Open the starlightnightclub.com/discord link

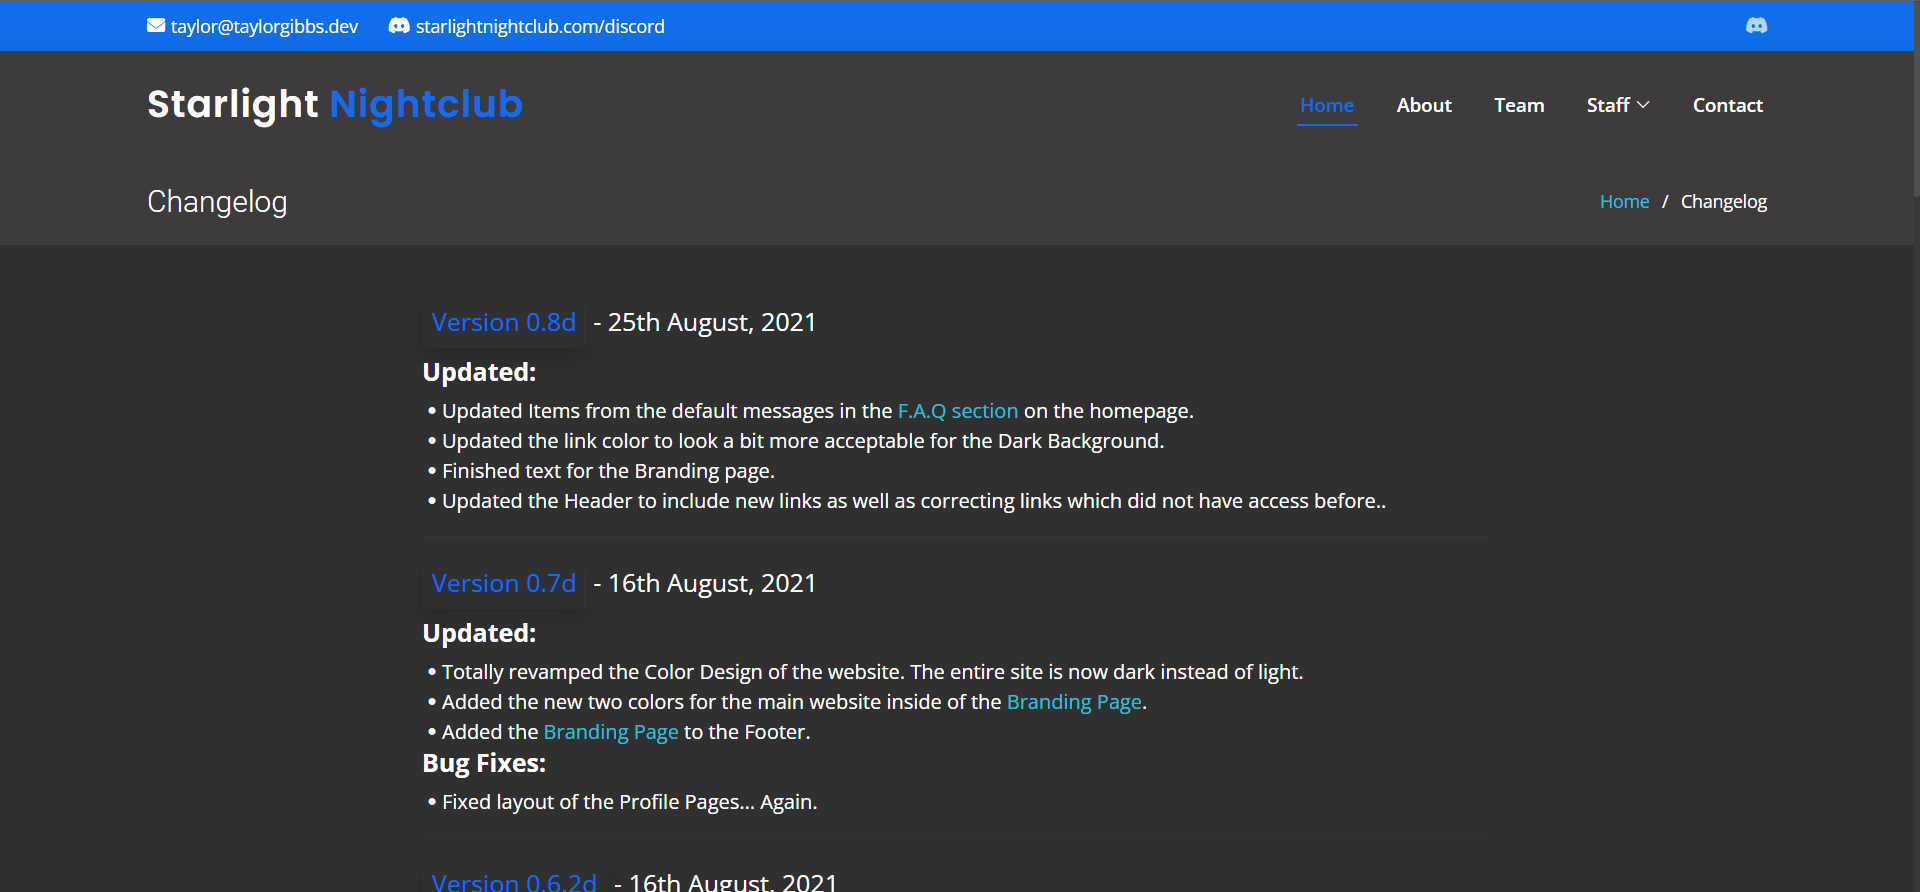[539, 27]
